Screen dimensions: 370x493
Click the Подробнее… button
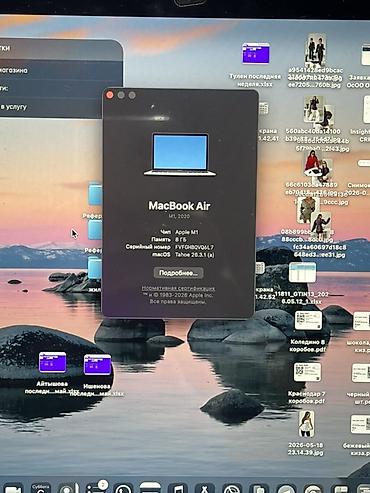(178, 273)
